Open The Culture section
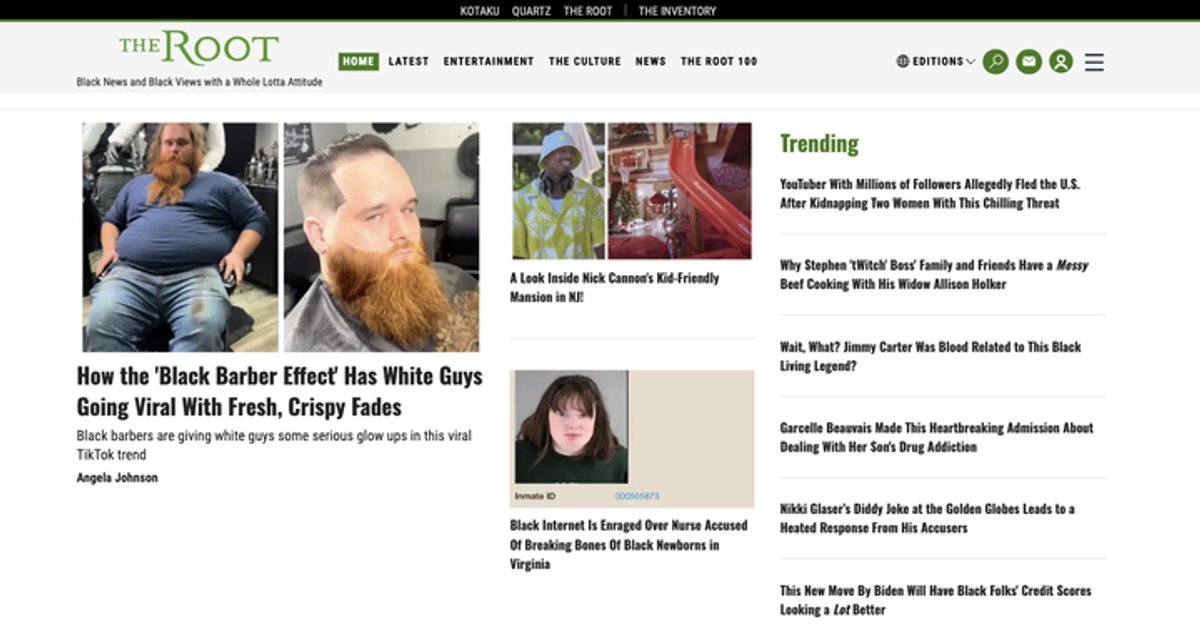This screenshot has width=1200, height=630. pyautogui.click(x=585, y=61)
